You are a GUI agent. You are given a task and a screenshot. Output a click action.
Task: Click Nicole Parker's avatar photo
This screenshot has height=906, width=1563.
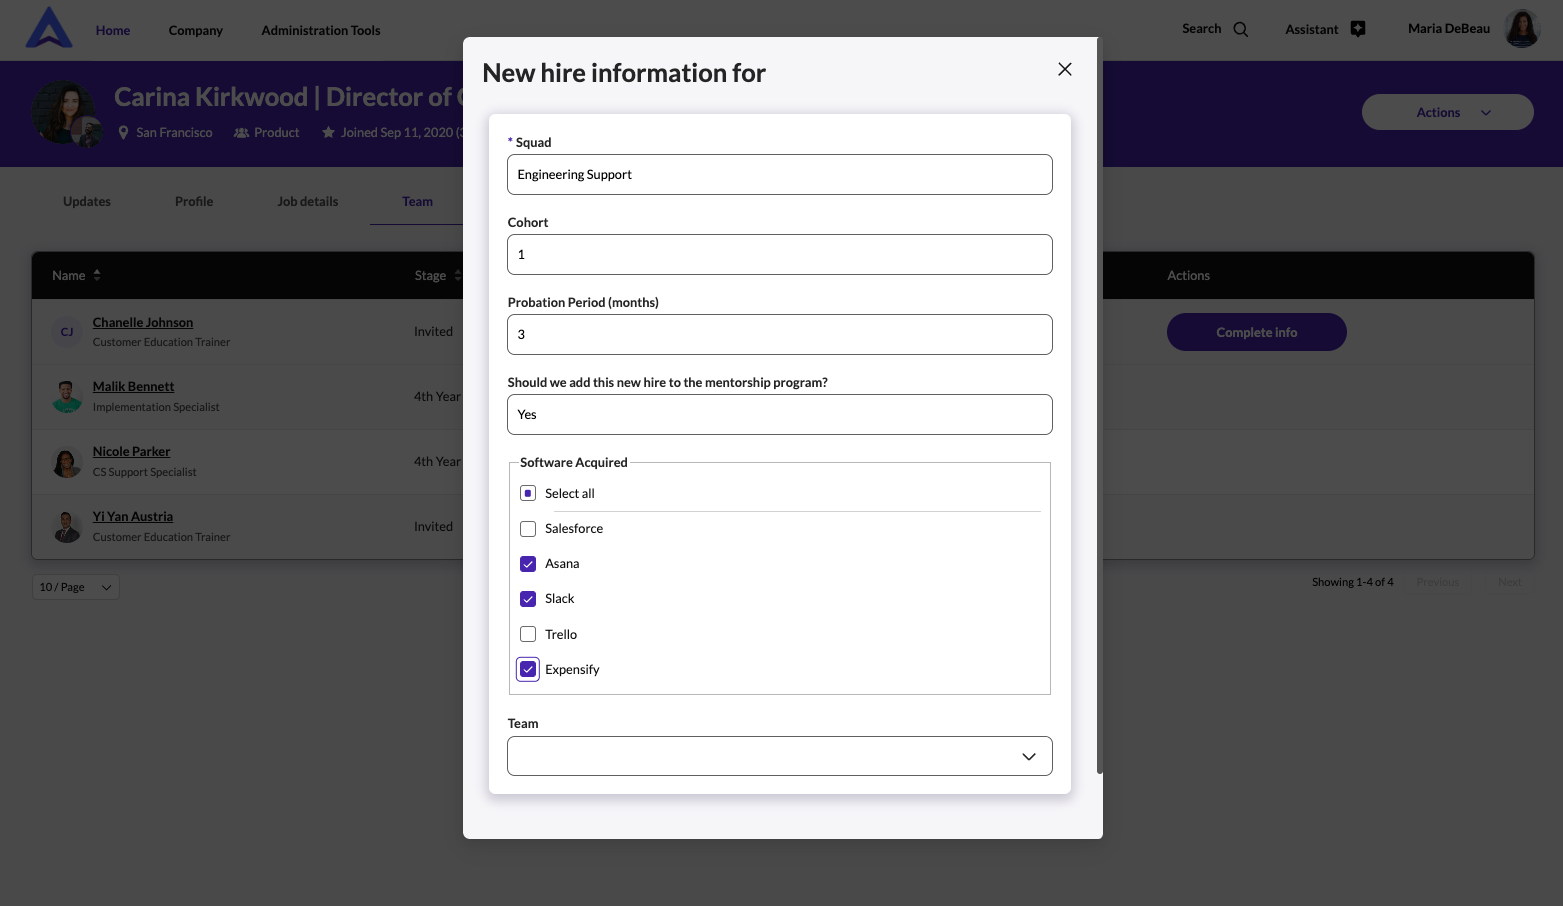67,462
